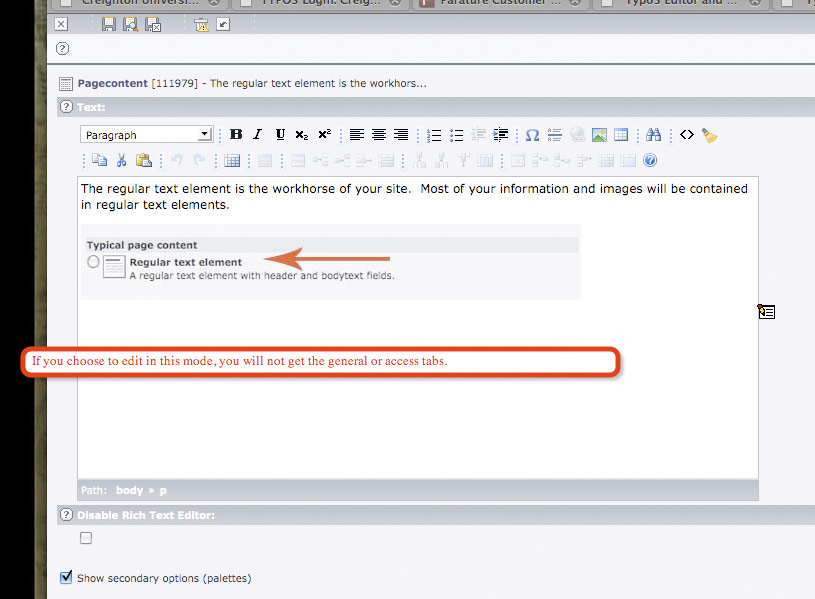815x599 pixels.
Task: Click the center align button
Action: click(x=379, y=135)
